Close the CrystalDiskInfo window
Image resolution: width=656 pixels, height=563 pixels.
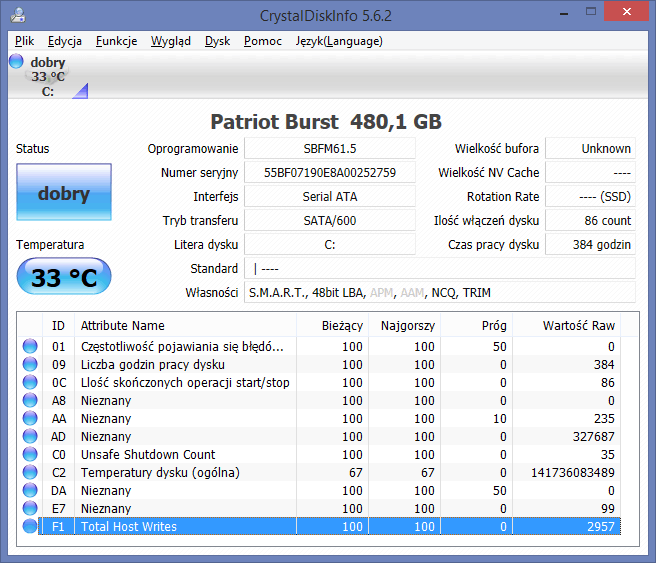pyautogui.click(x=626, y=12)
